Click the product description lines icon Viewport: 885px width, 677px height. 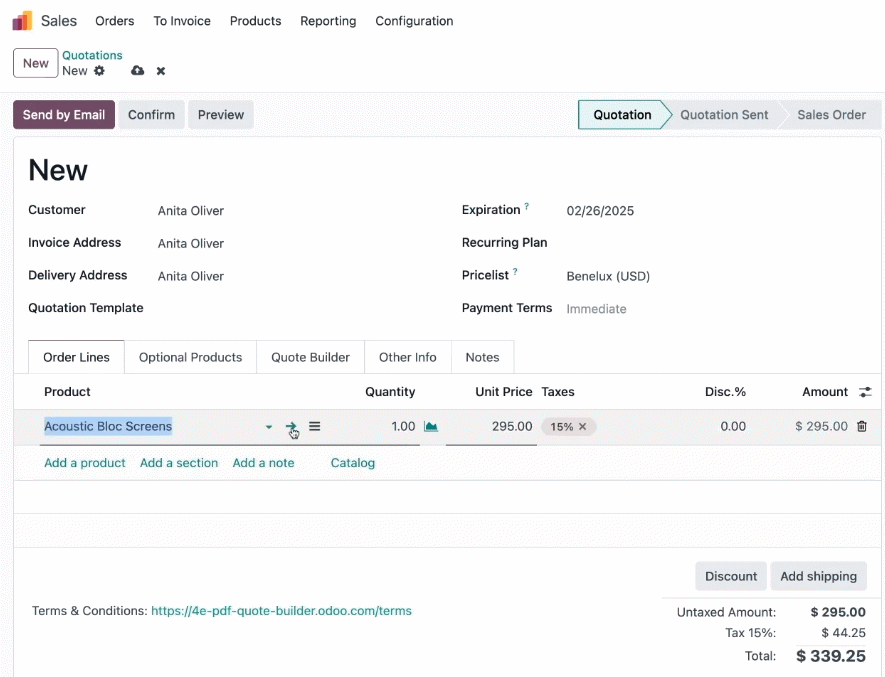click(x=314, y=426)
